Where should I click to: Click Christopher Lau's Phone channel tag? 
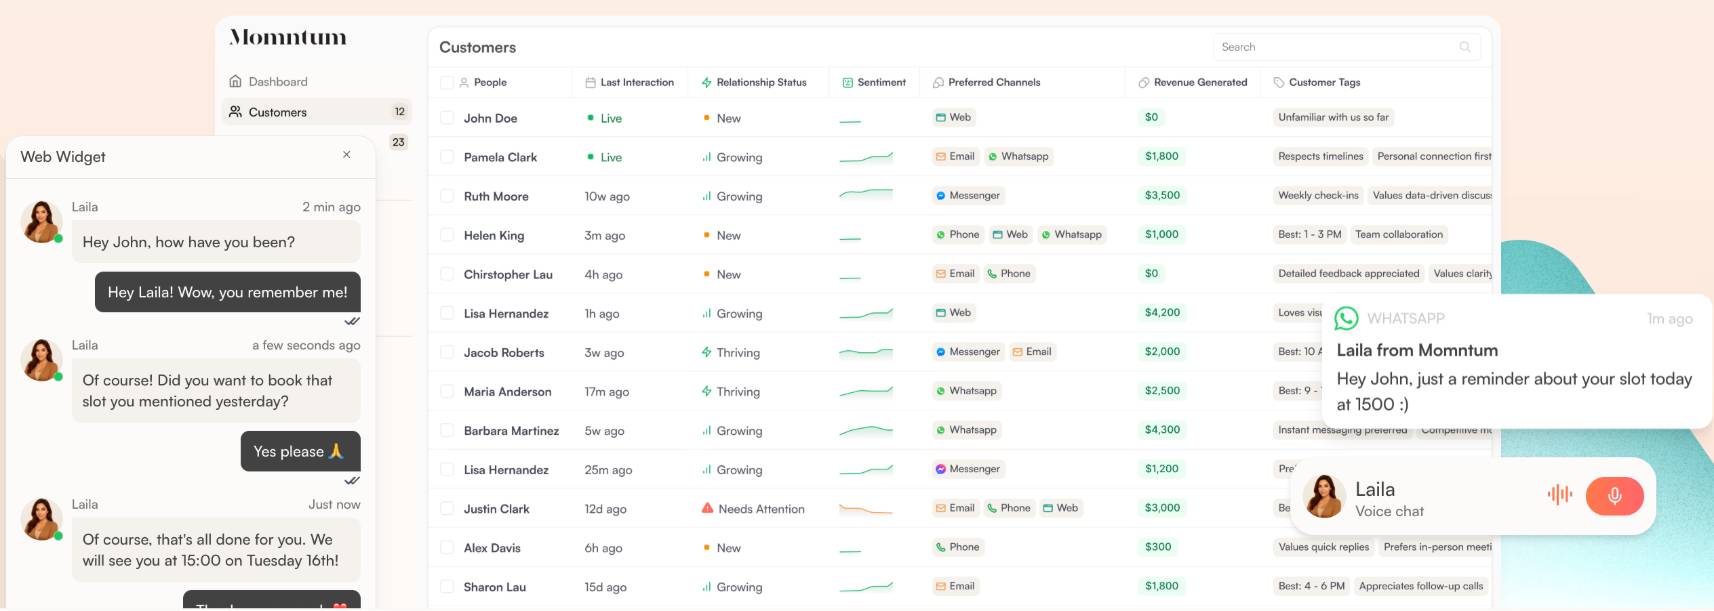[x=1009, y=273]
